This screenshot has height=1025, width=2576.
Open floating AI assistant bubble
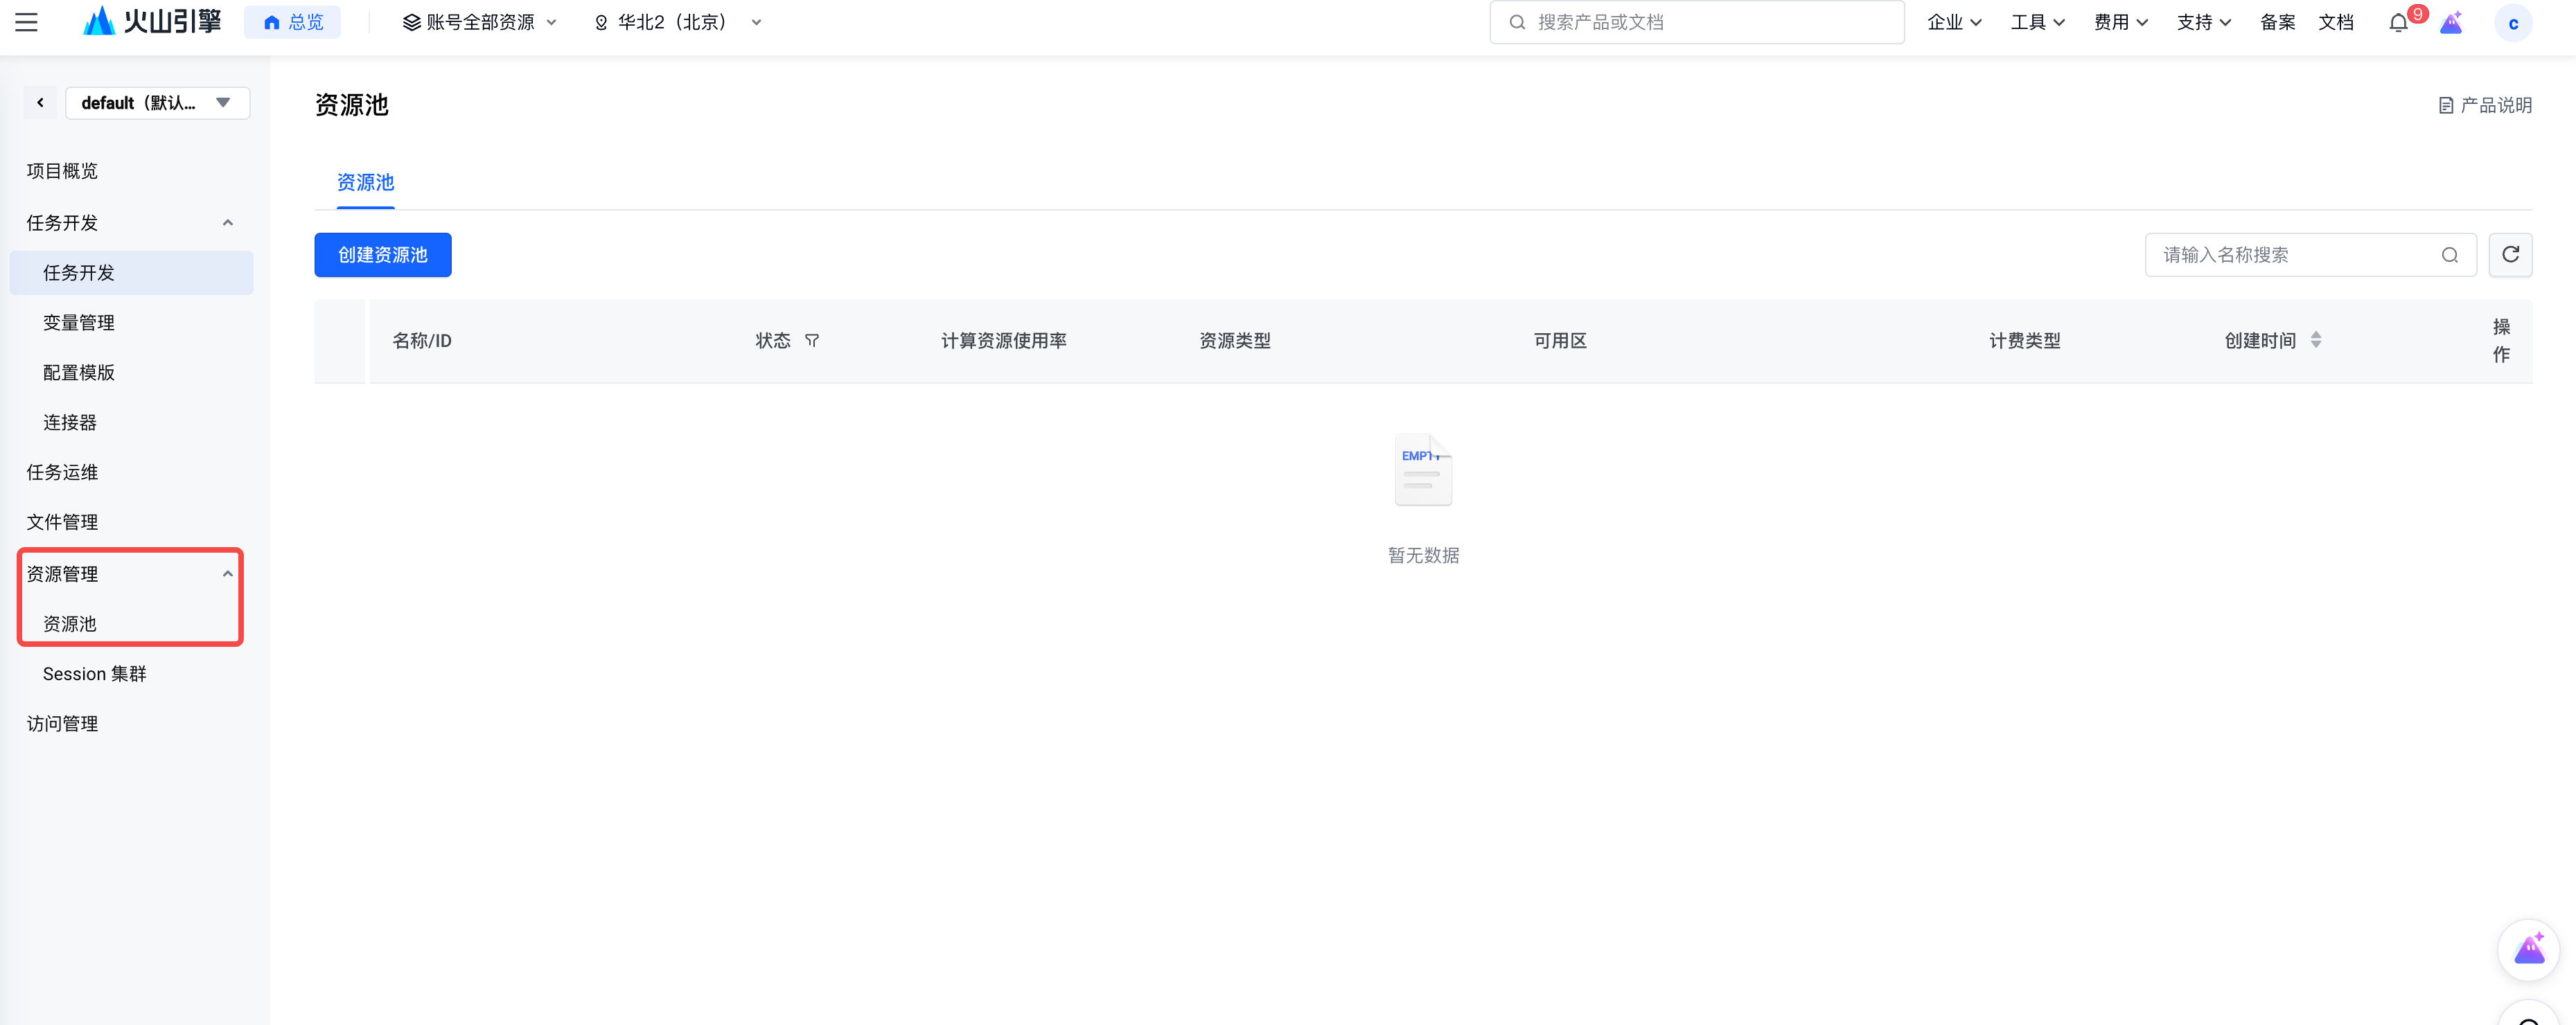click(x=2528, y=949)
